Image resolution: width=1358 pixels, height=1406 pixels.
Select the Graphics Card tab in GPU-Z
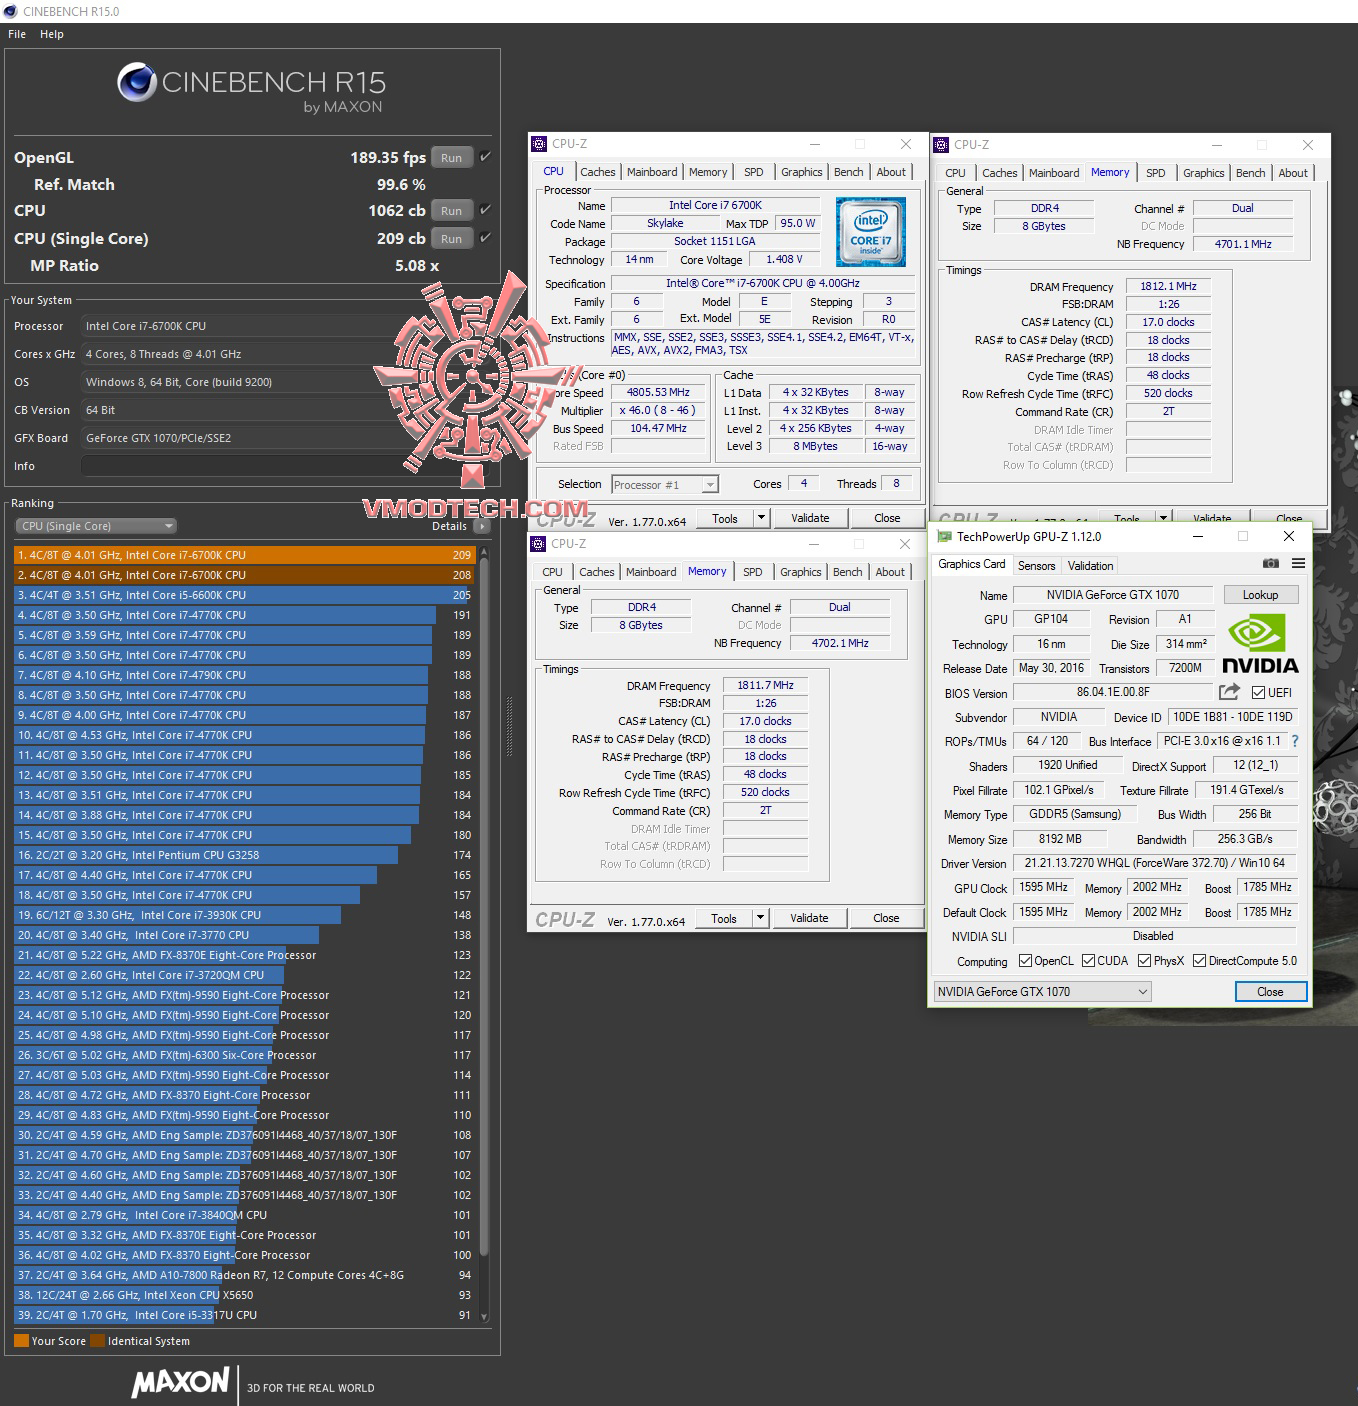[971, 564]
